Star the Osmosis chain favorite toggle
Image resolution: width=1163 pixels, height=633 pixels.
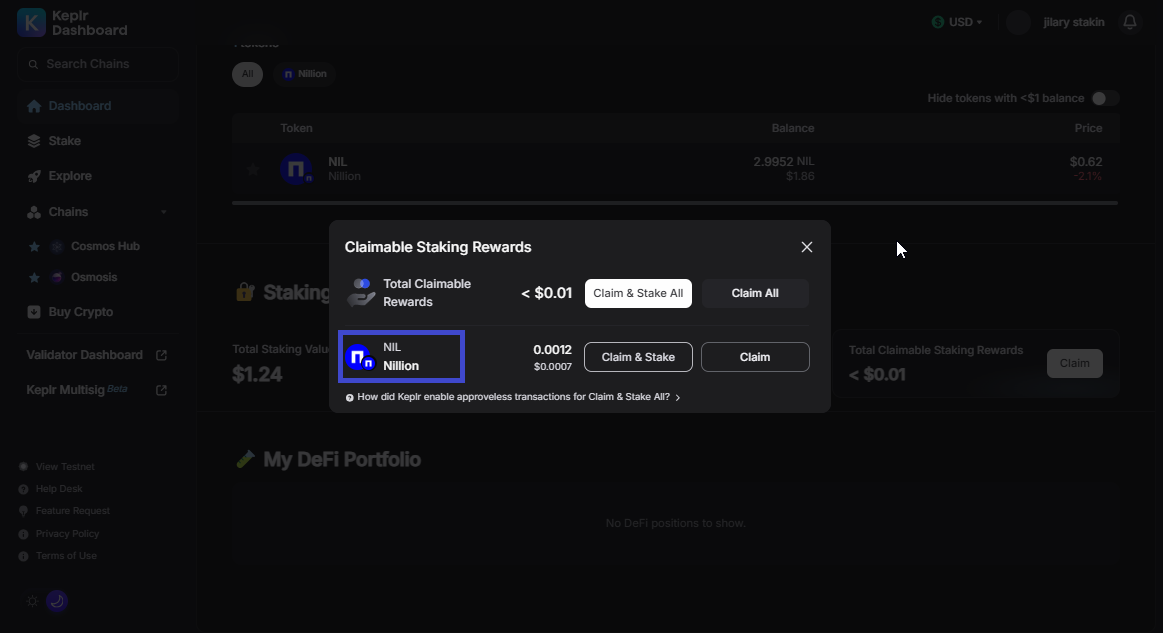click(33, 277)
